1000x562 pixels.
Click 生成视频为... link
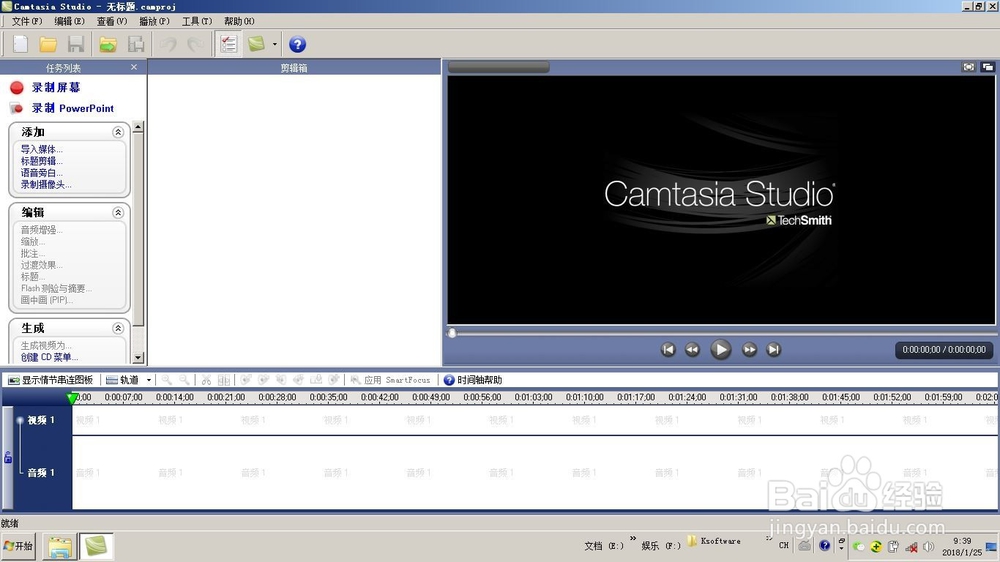click(46, 345)
